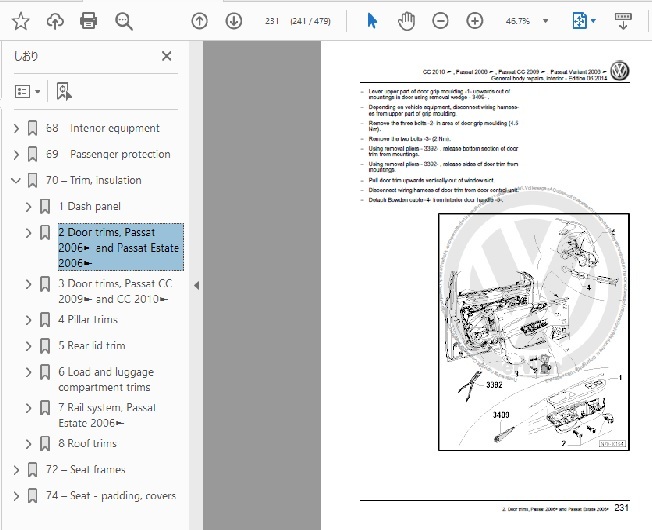Open 72 – Seat frames section
This screenshot has width=652, height=530.
click(86, 470)
